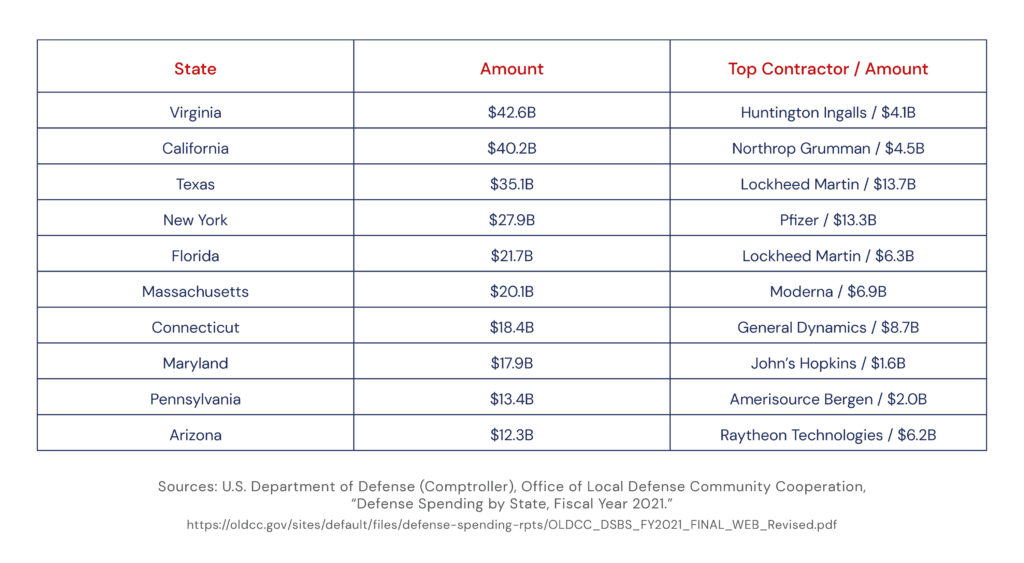
Task: Select the Raytheon Technologies / $6.2B cell
Action: click(x=827, y=435)
